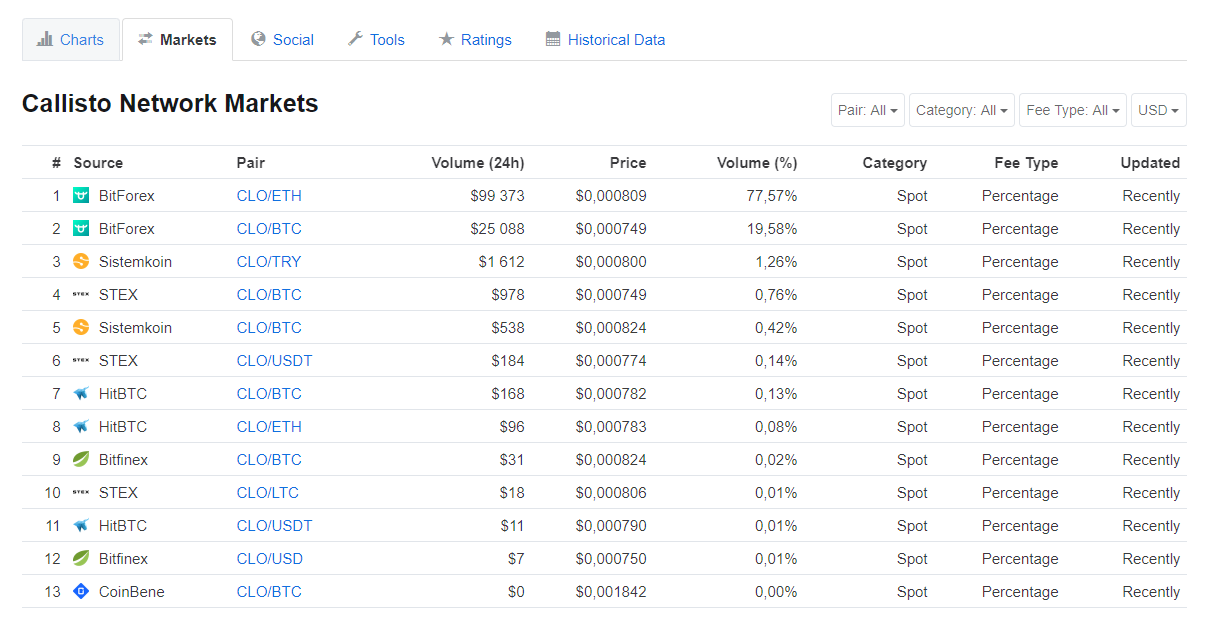Open CLO/ETH pair on HitBTC row 8
Image resolution: width=1220 pixels, height=637 pixels.
(269, 427)
